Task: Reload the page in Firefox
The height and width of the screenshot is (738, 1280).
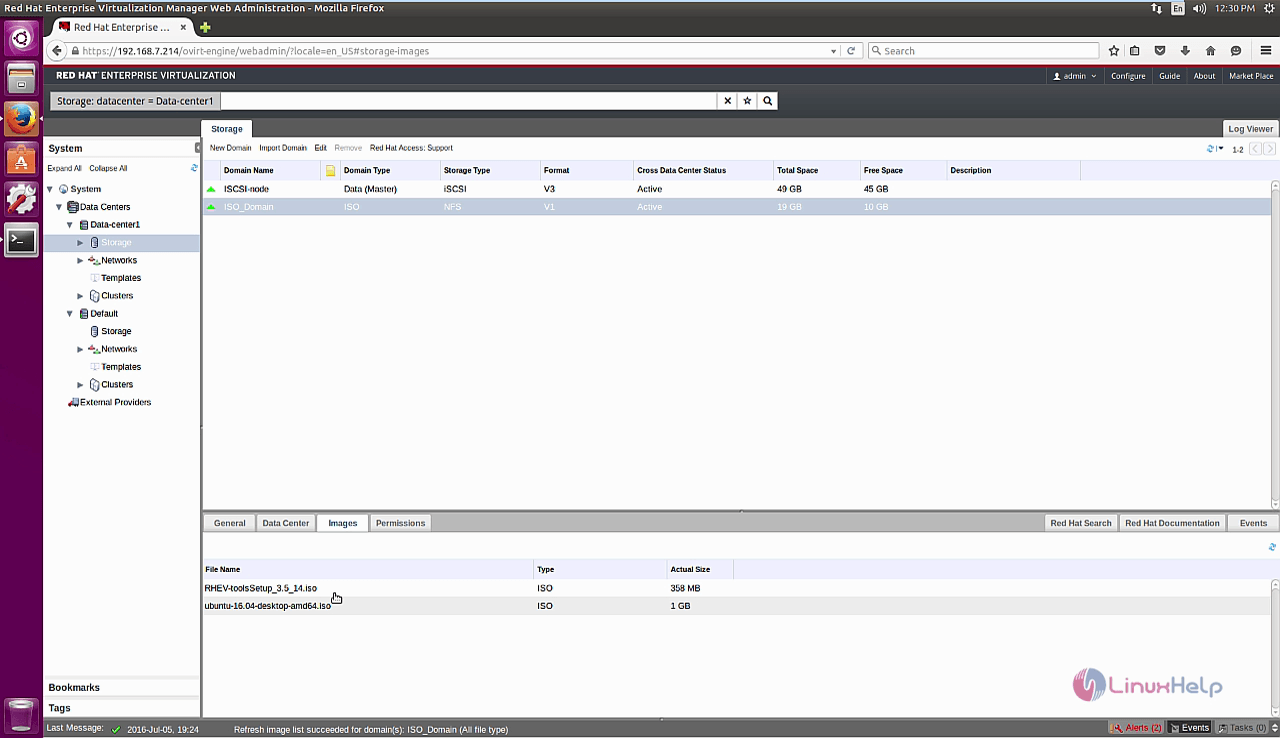Action: point(852,51)
